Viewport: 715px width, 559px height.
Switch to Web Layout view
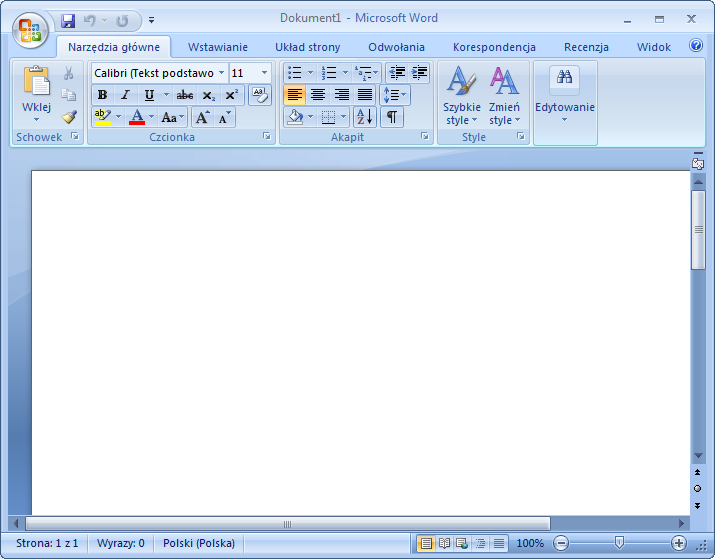[462, 543]
